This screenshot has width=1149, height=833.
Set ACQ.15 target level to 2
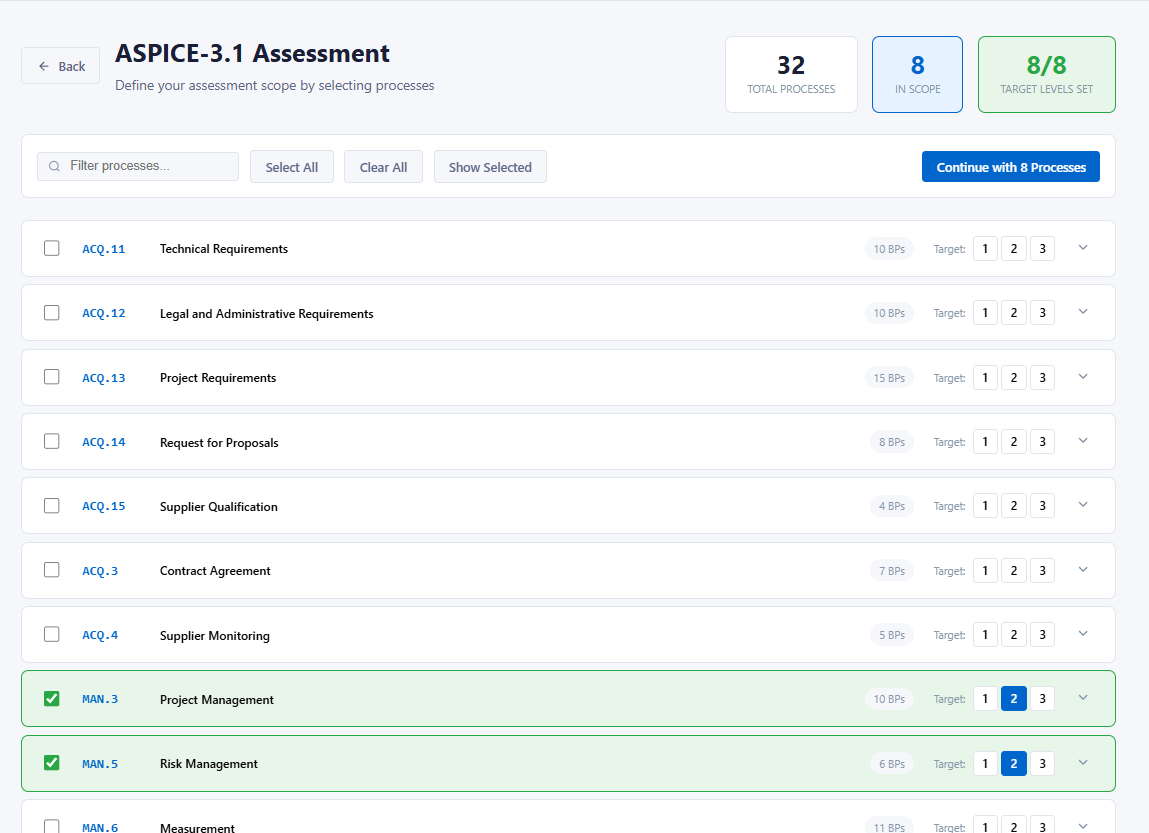[1013, 506]
